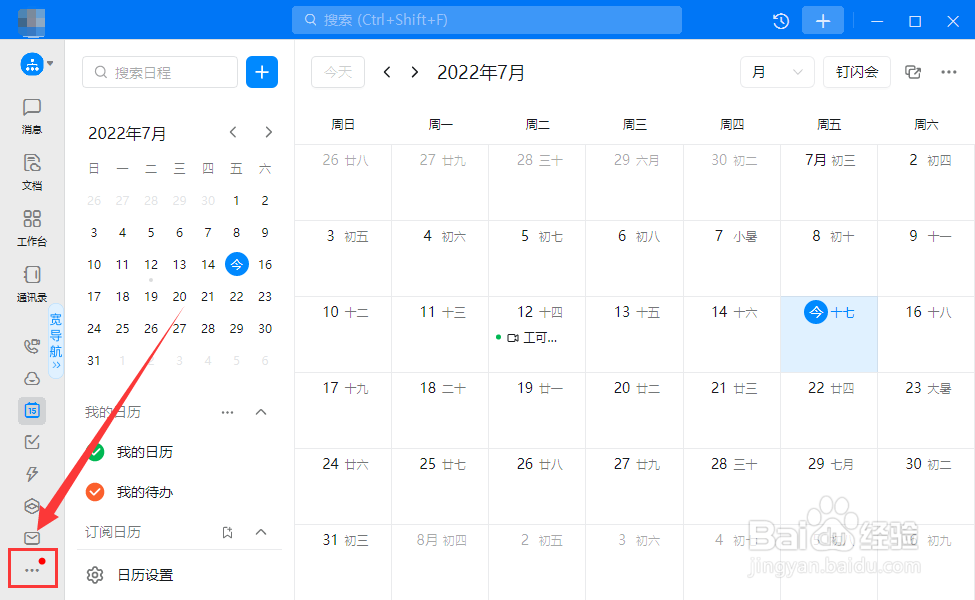
Task: Click the 钉闪会 button
Action: click(x=857, y=72)
